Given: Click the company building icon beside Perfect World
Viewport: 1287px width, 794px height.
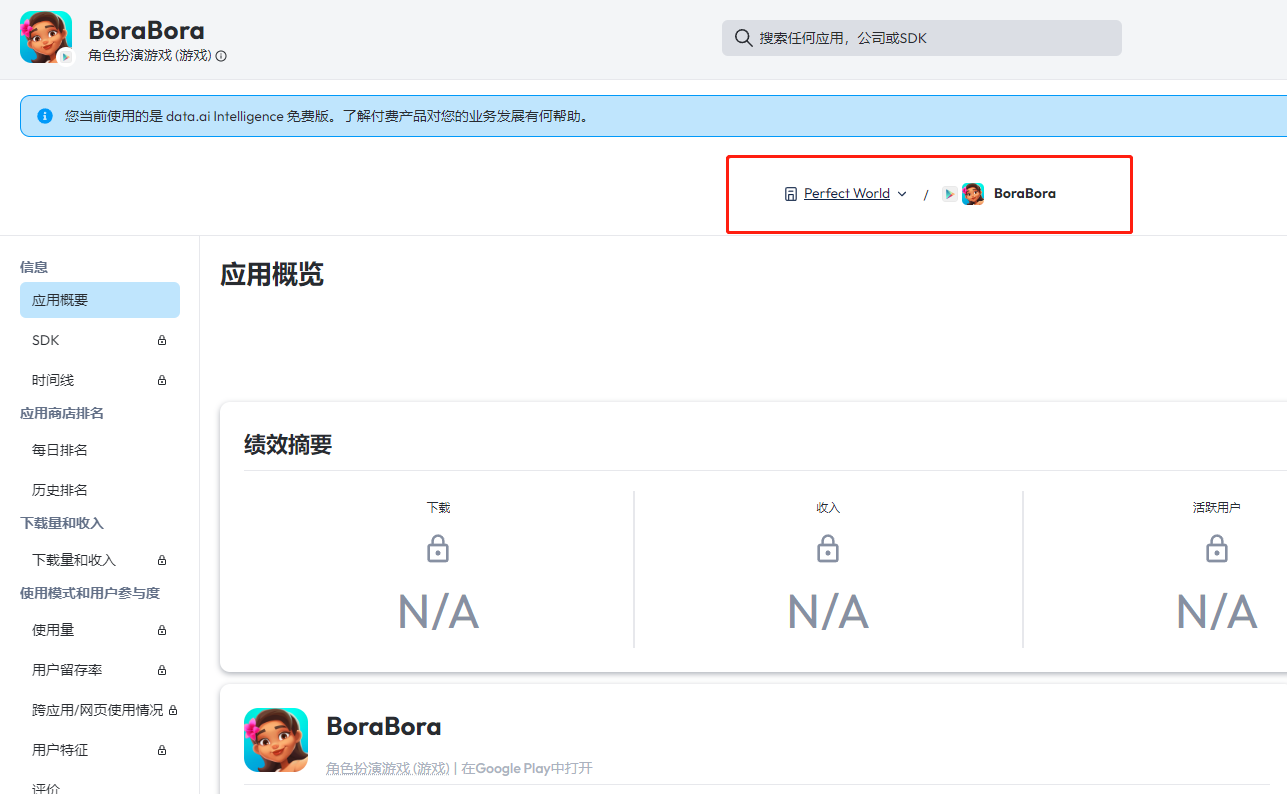Looking at the screenshot, I should 791,194.
